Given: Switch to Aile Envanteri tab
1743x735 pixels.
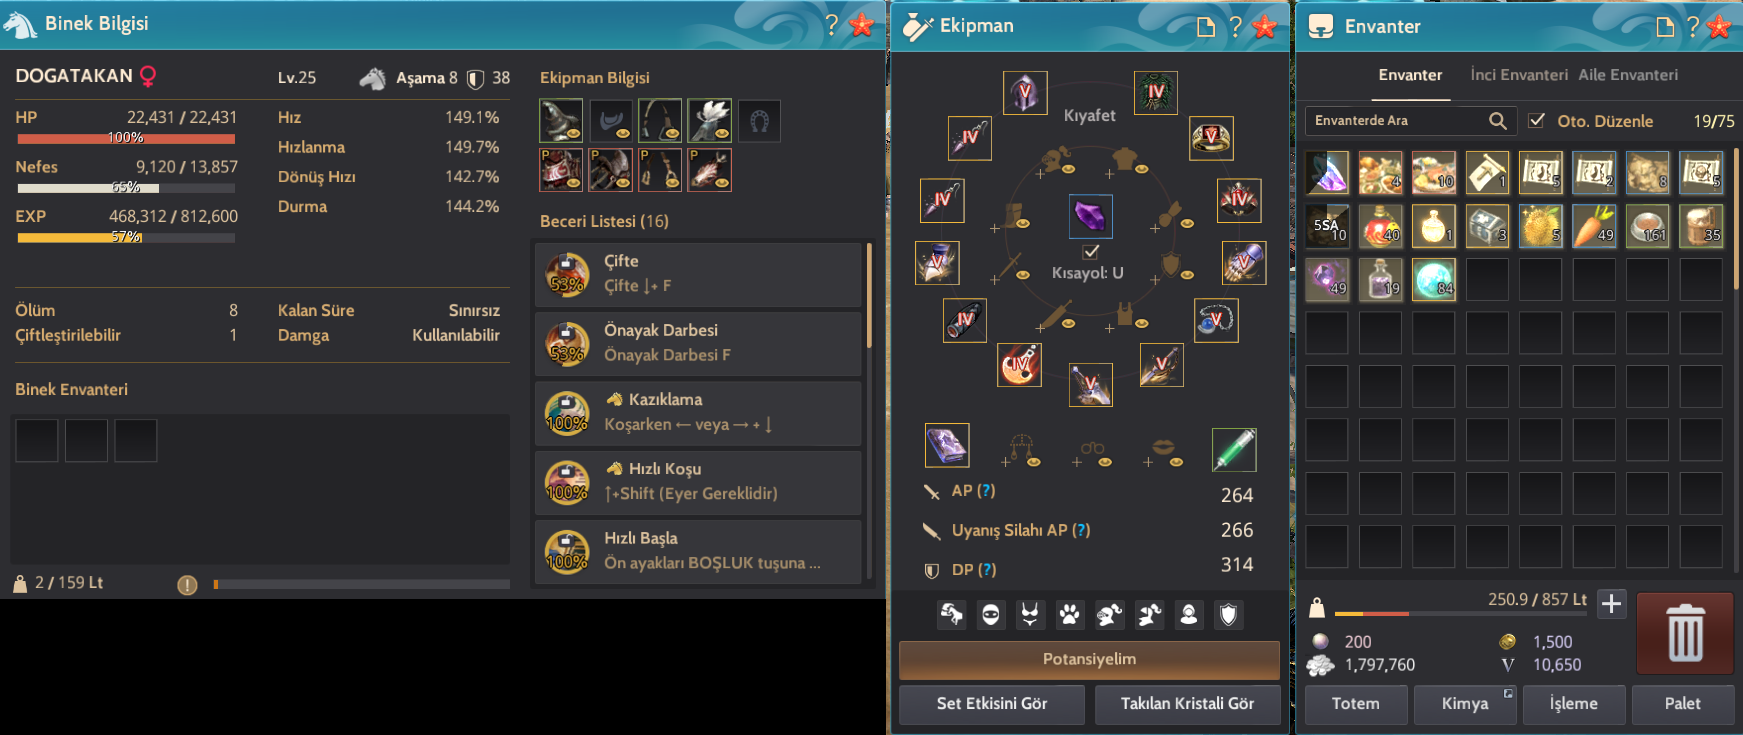Looking at the screenshot, I should coord(1628,75).
